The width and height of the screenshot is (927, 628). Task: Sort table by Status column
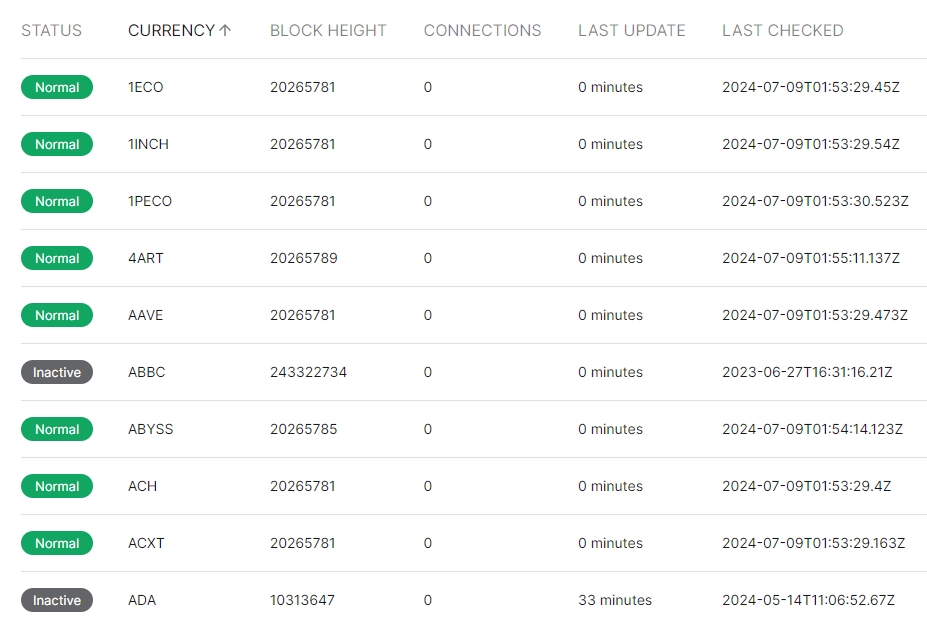click(x=52, y=31)
